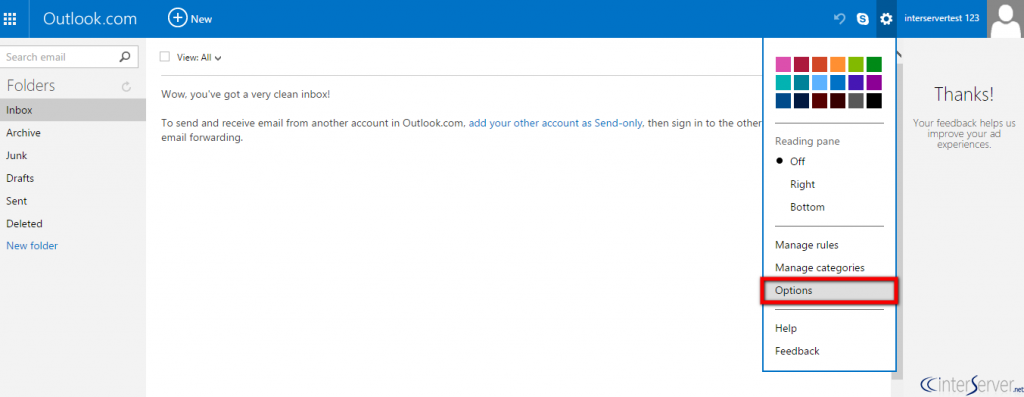Pick the gray theme color swatch

tap(856, 101)
